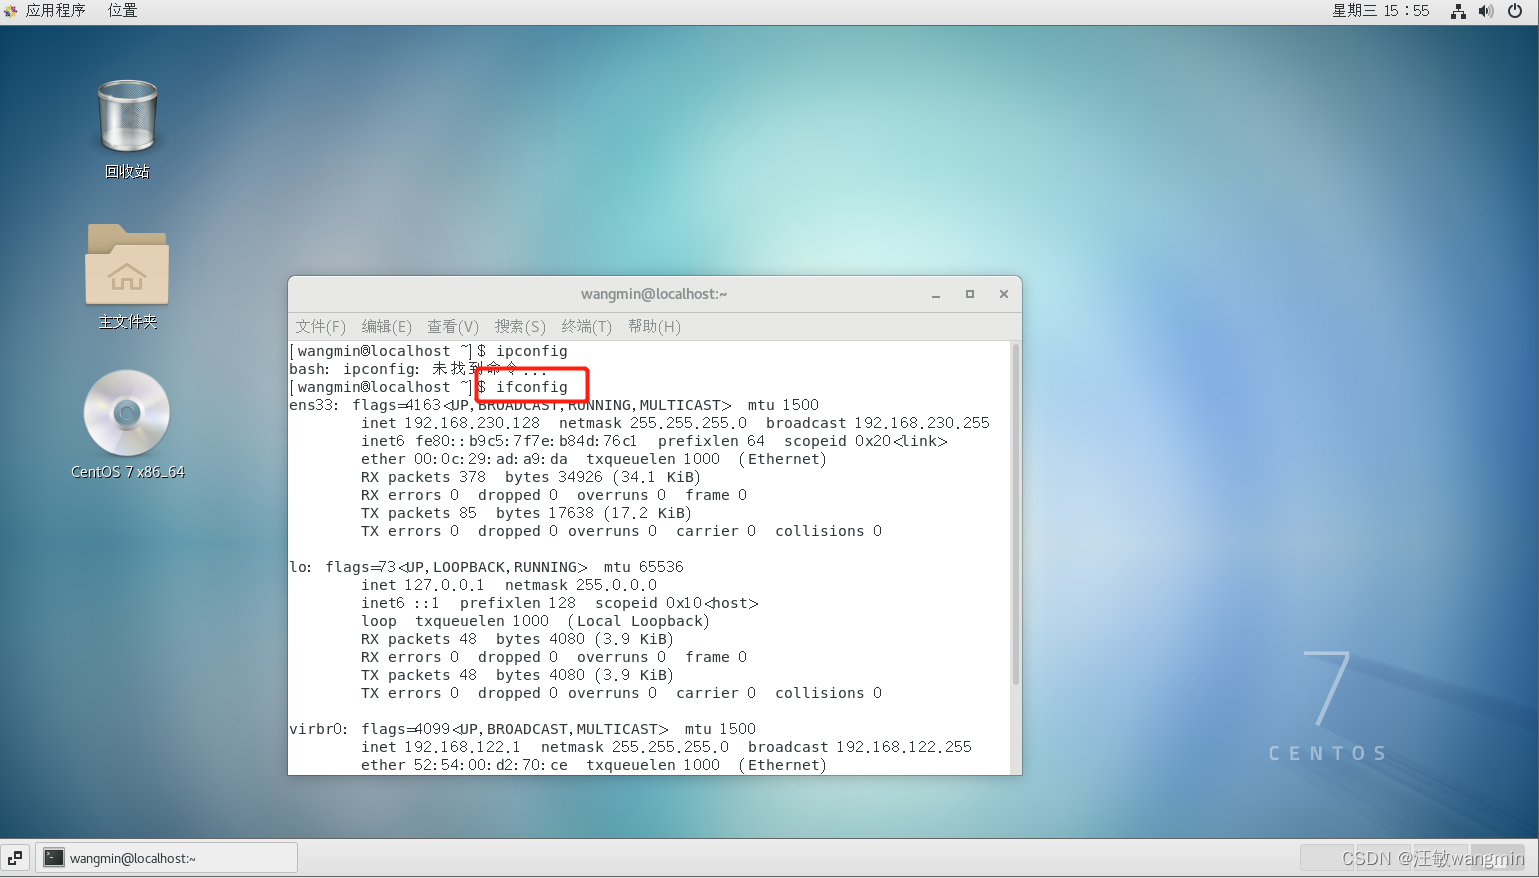This screenshot has height=878, width=1539.
Task: Open the network status icon in top bar
Action: click(x=1458, y=11)
